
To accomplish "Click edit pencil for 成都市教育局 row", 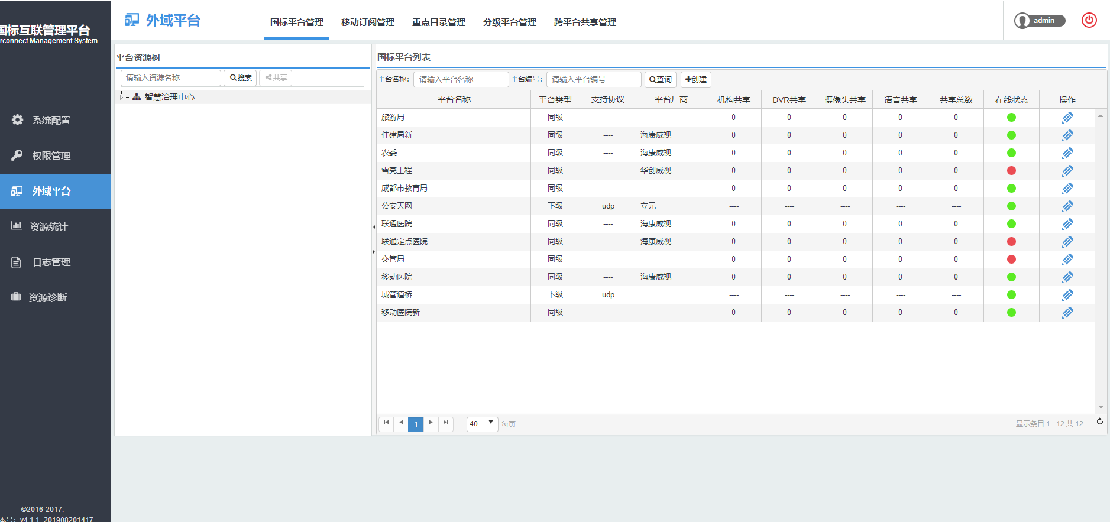I will 1068,188.
